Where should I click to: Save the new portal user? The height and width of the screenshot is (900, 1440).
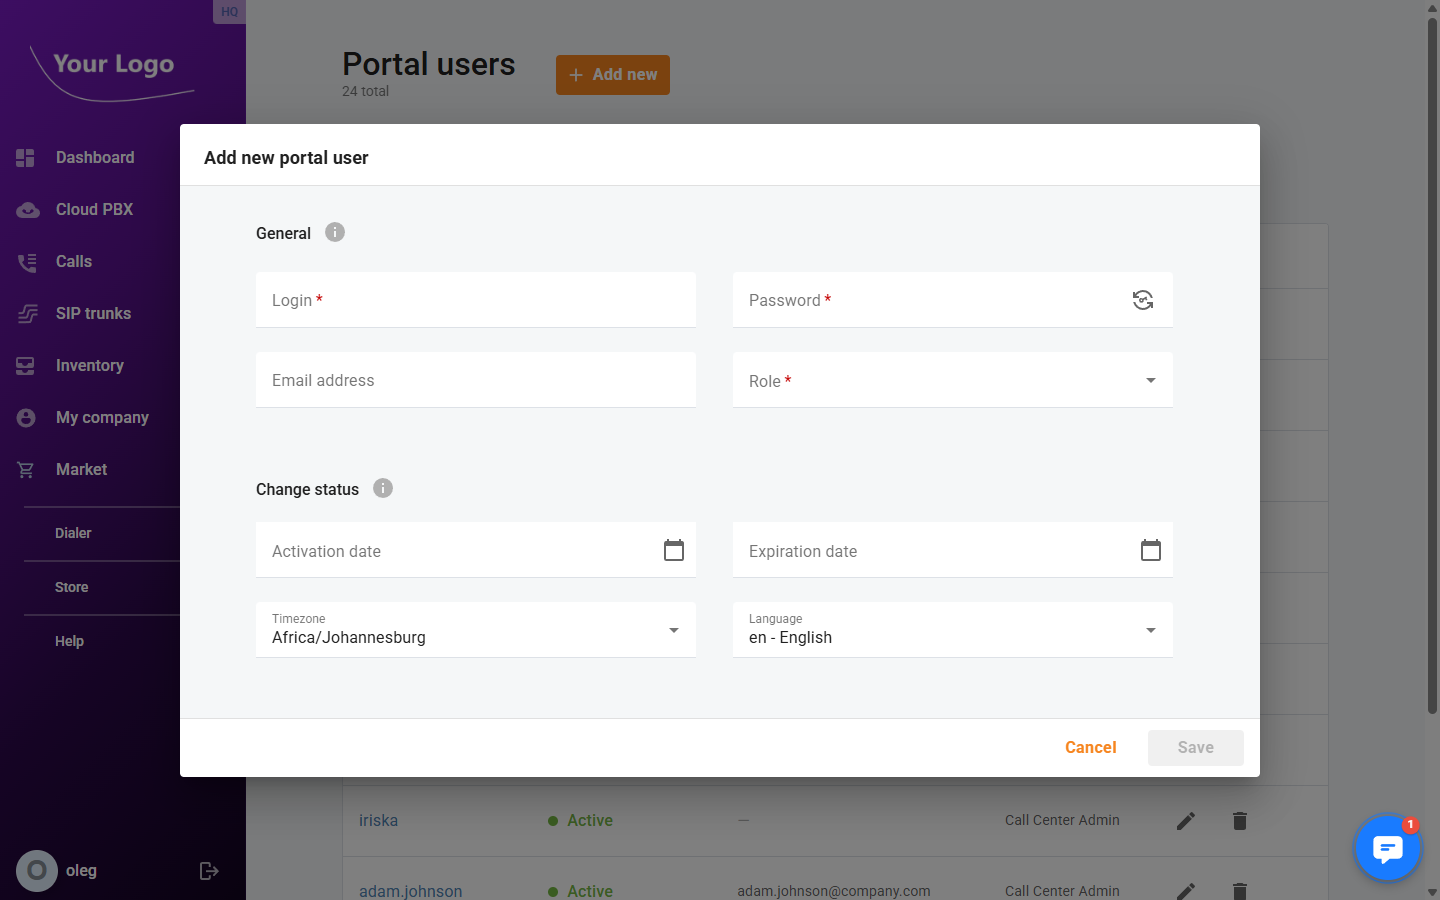(x=1195, y=747)
